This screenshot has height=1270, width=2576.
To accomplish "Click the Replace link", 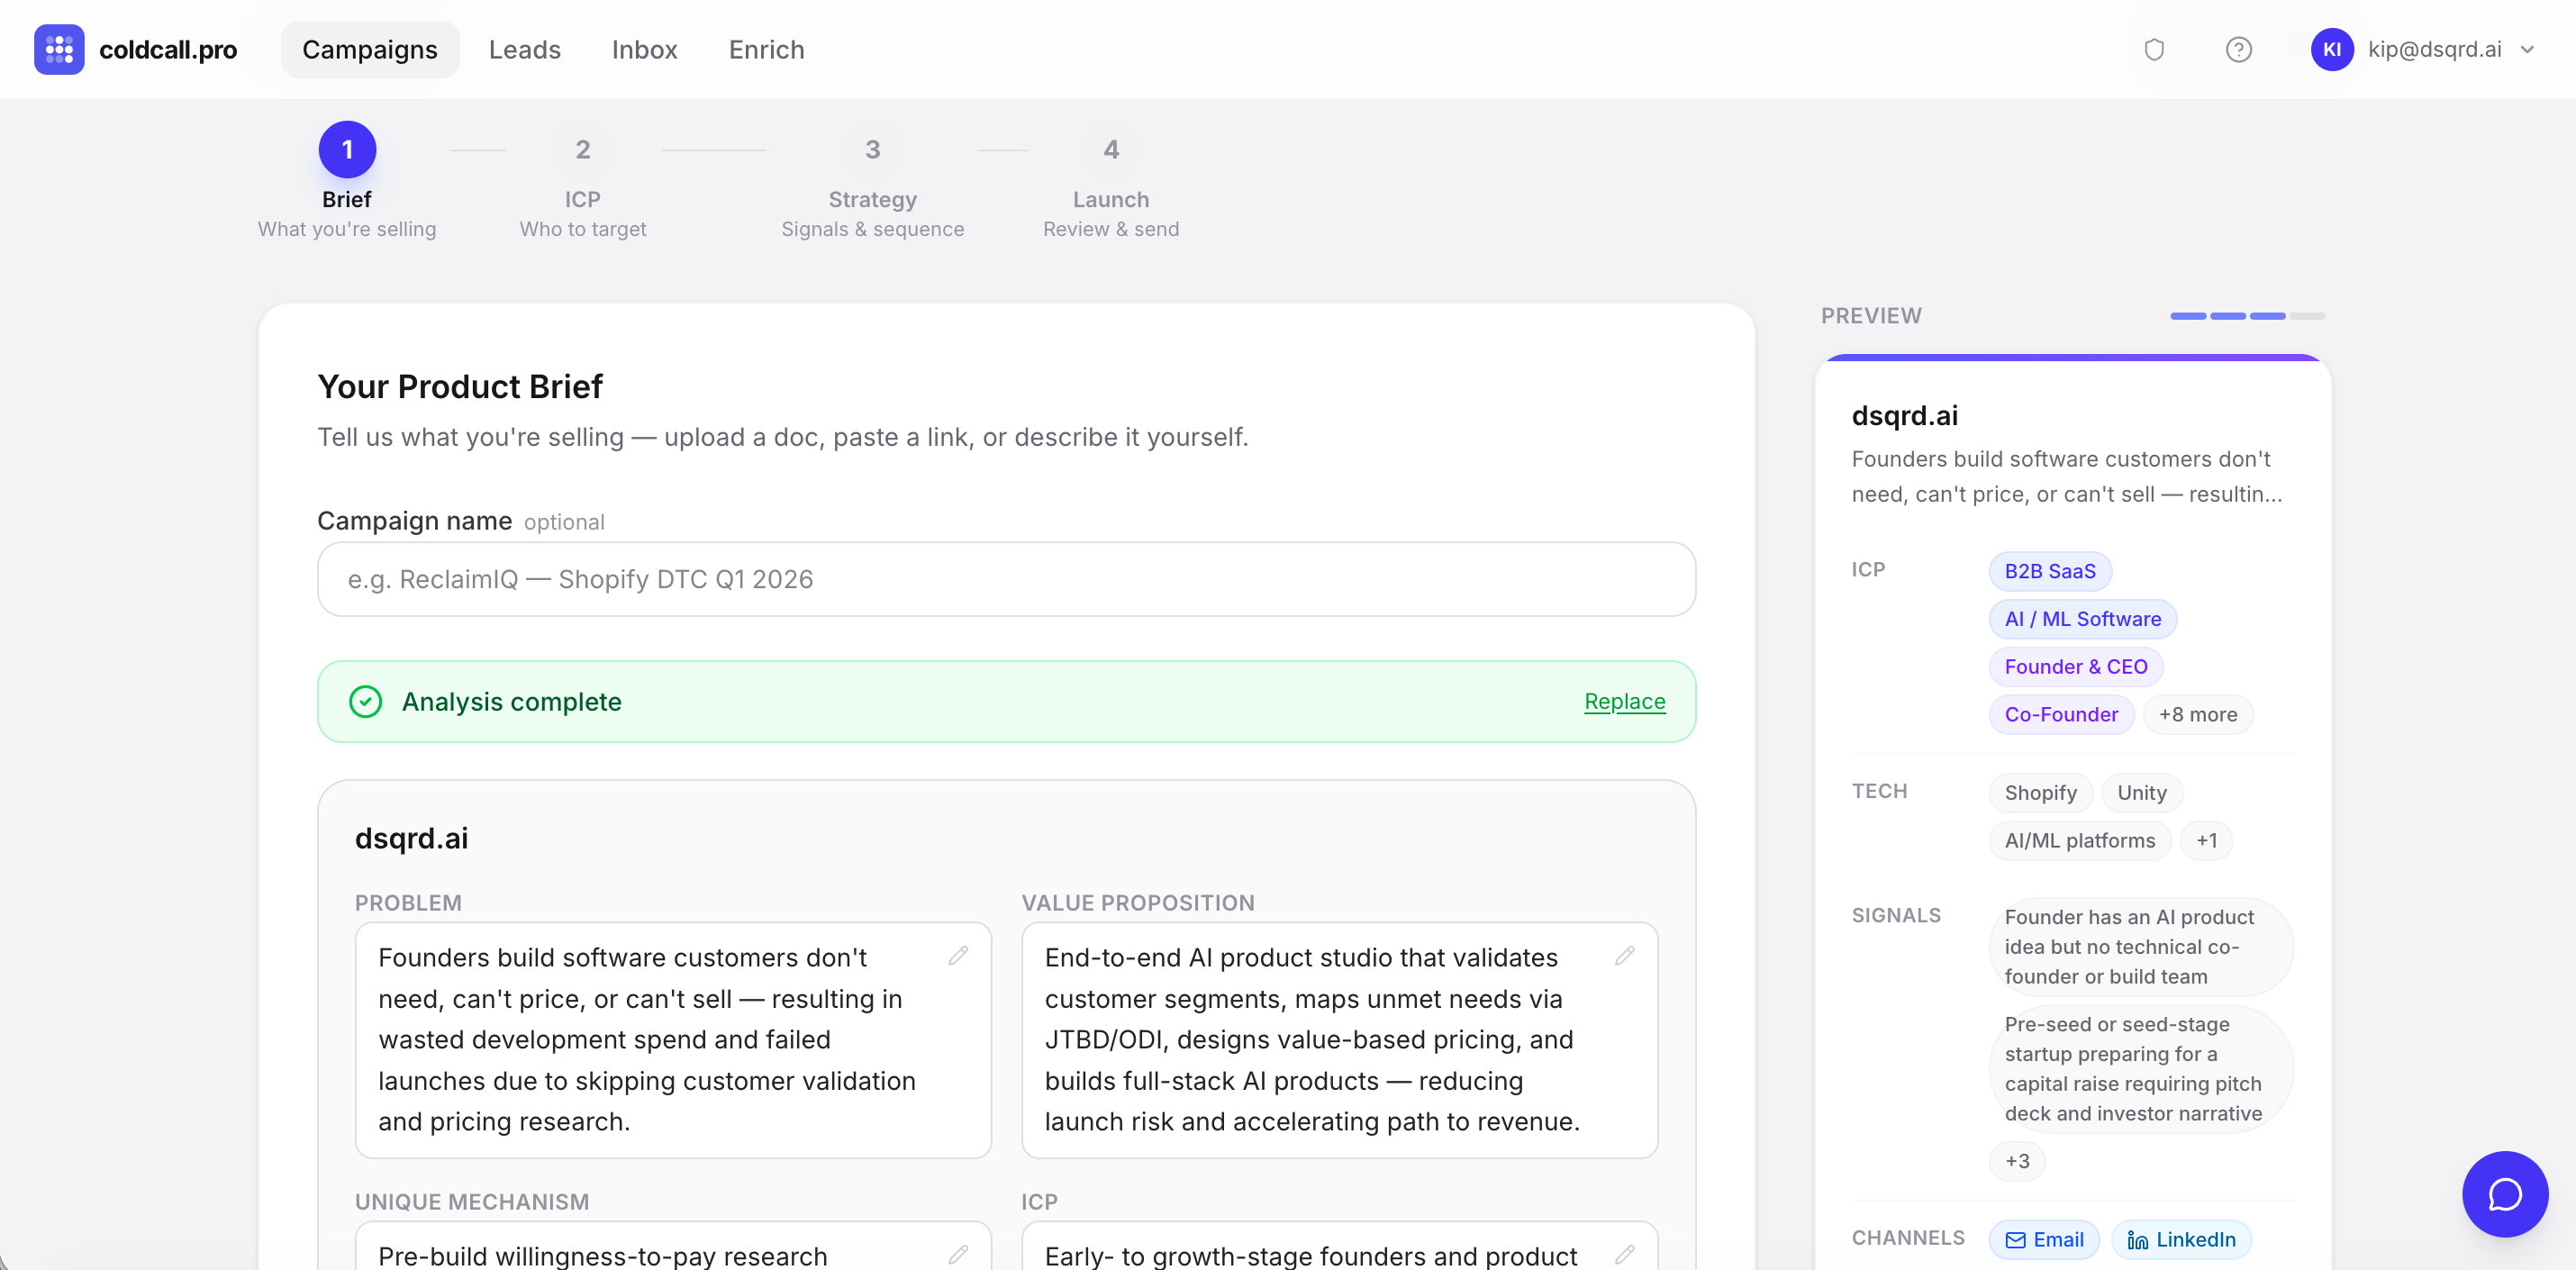I will click(1624, 701).
